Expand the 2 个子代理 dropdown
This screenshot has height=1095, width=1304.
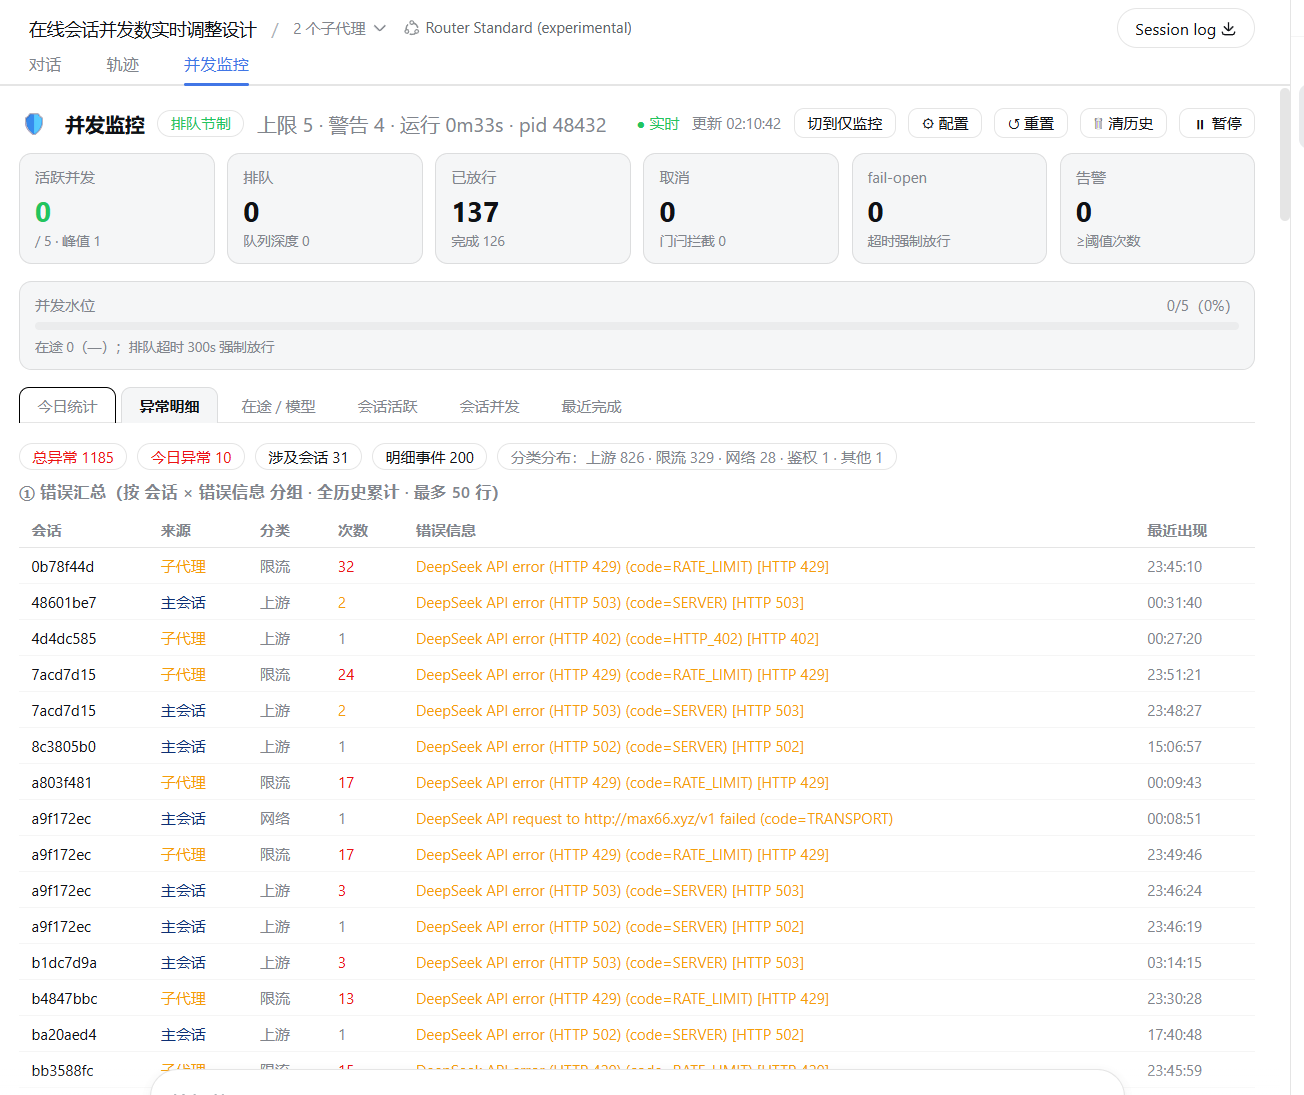[x=339, y=29]
